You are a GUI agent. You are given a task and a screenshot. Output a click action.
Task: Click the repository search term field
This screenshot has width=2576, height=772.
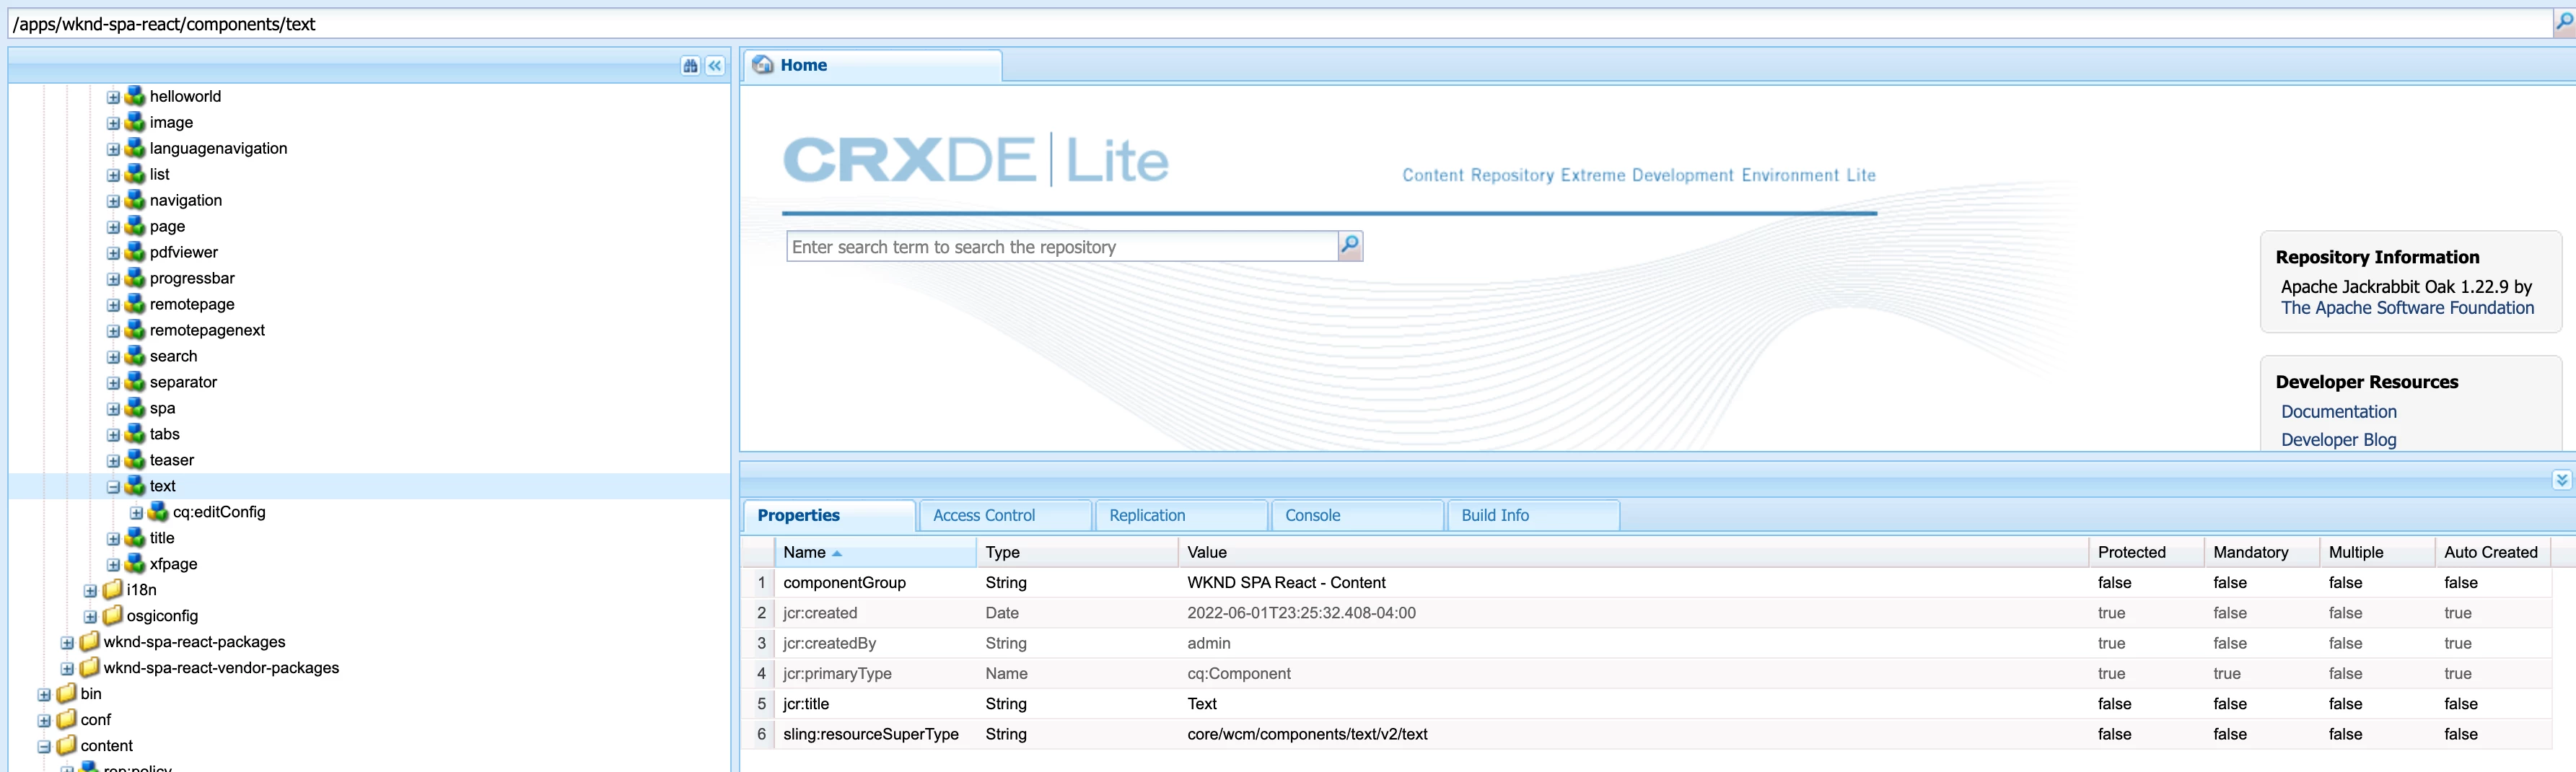click(x=1062, y=246)
